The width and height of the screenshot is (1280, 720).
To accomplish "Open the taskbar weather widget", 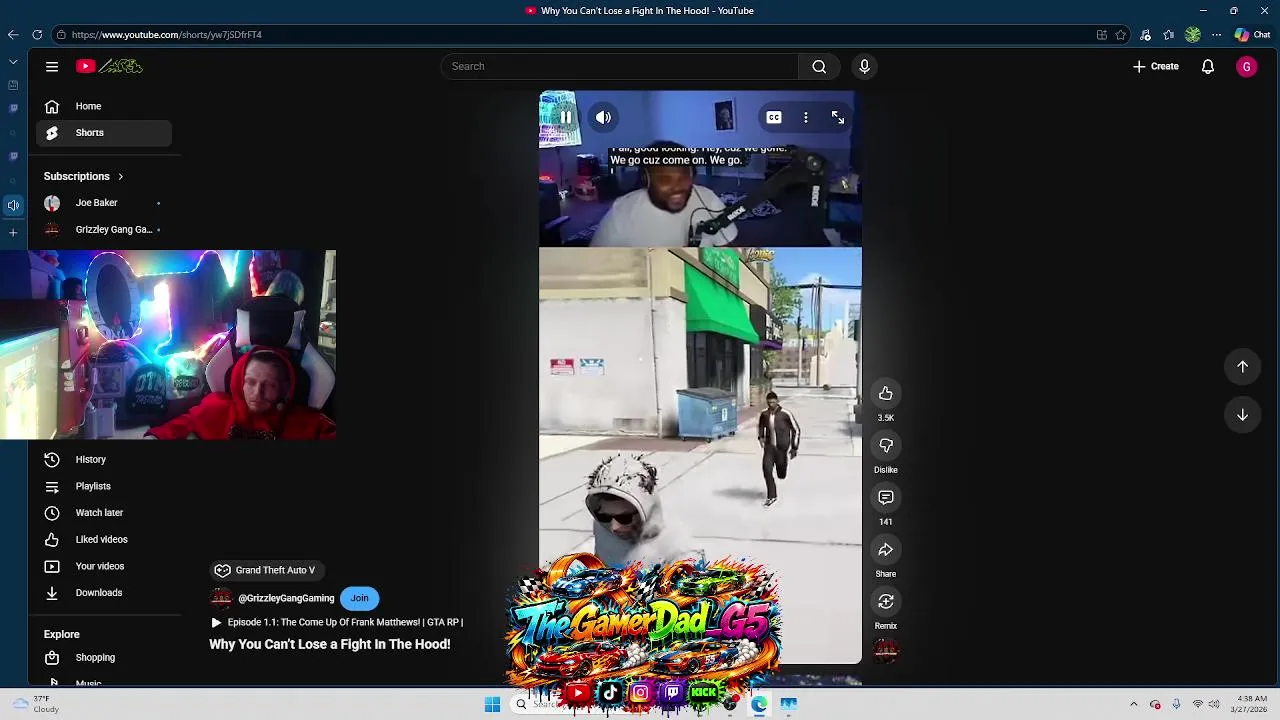I will 34,704.
